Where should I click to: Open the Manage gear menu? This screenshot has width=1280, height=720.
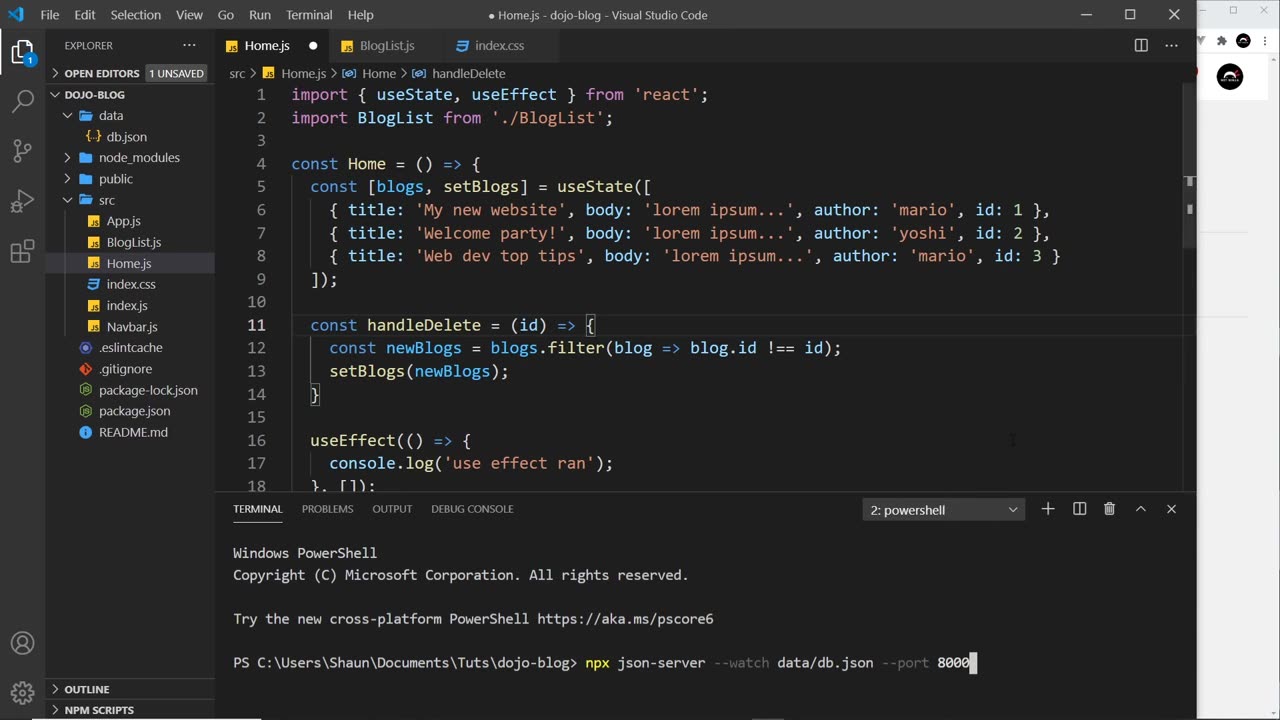point(22,692)
